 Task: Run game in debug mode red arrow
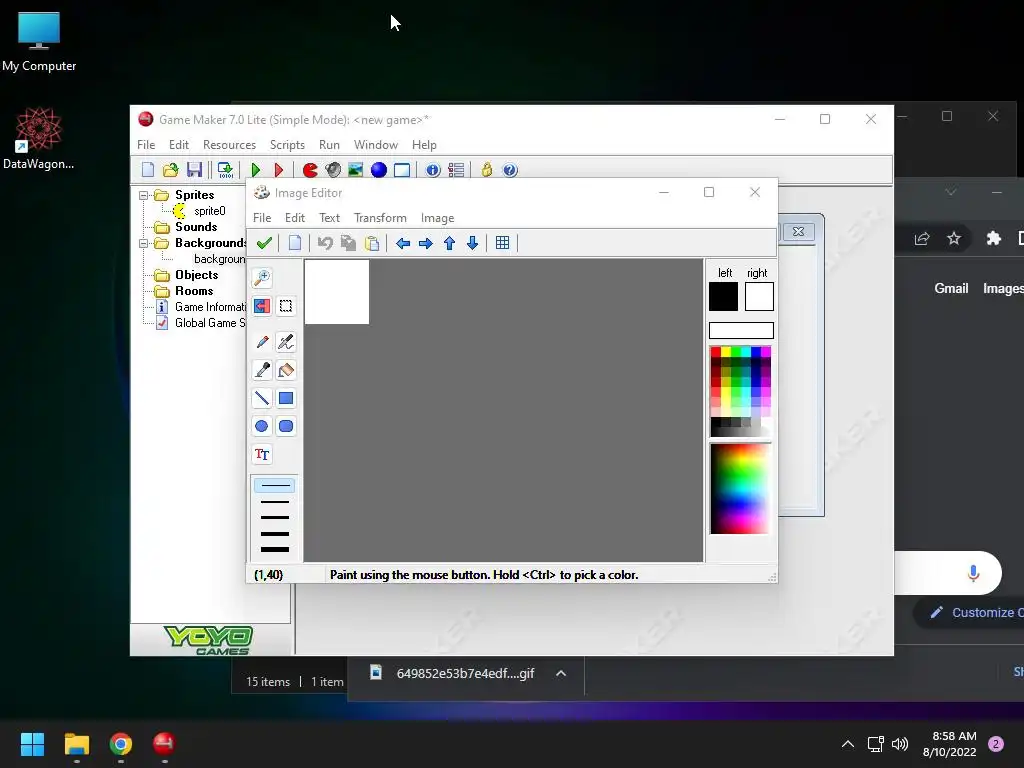(x=279, y=170)
